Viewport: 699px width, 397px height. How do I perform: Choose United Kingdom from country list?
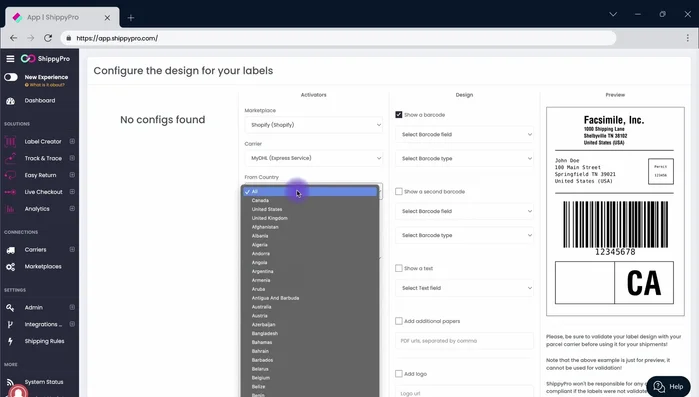(x=310, y=218)
